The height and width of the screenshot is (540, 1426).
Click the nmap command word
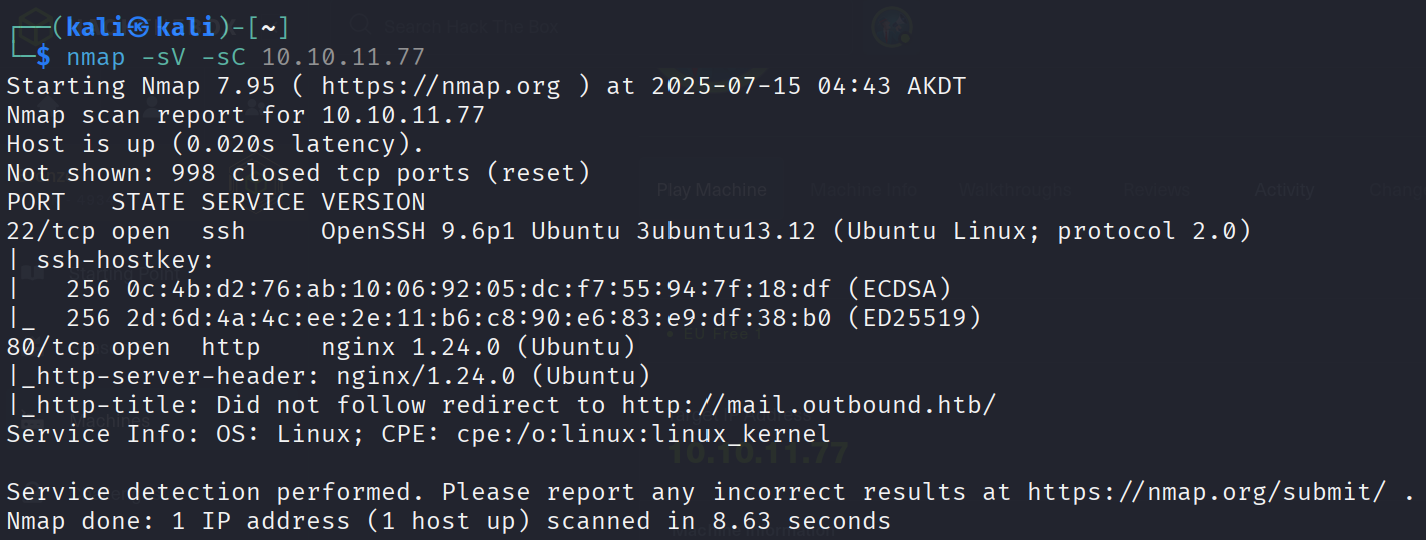96,57
